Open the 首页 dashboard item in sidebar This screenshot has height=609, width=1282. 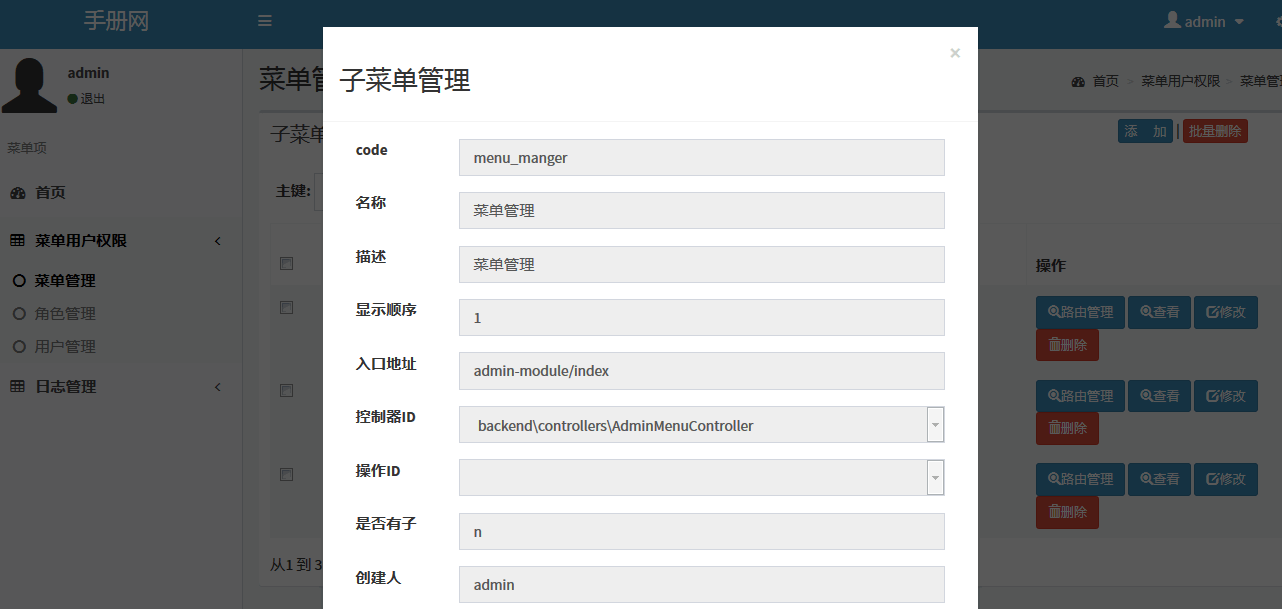pos(50,193)
